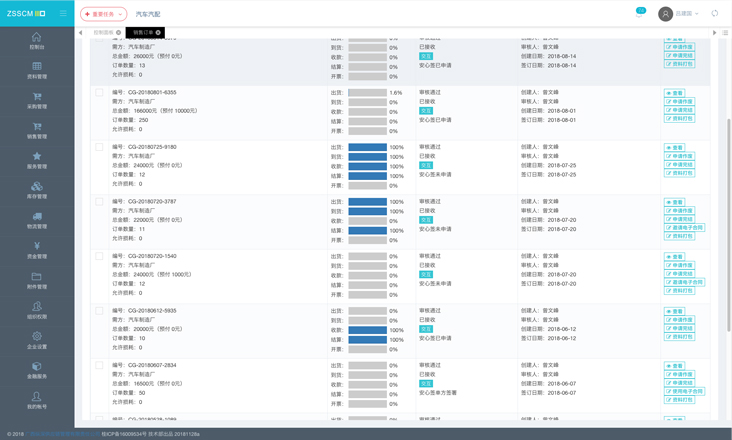Click 申请完结 for order CG-20180725-9180
Viewport: 732px width, 440px height.
click(679, 165)
